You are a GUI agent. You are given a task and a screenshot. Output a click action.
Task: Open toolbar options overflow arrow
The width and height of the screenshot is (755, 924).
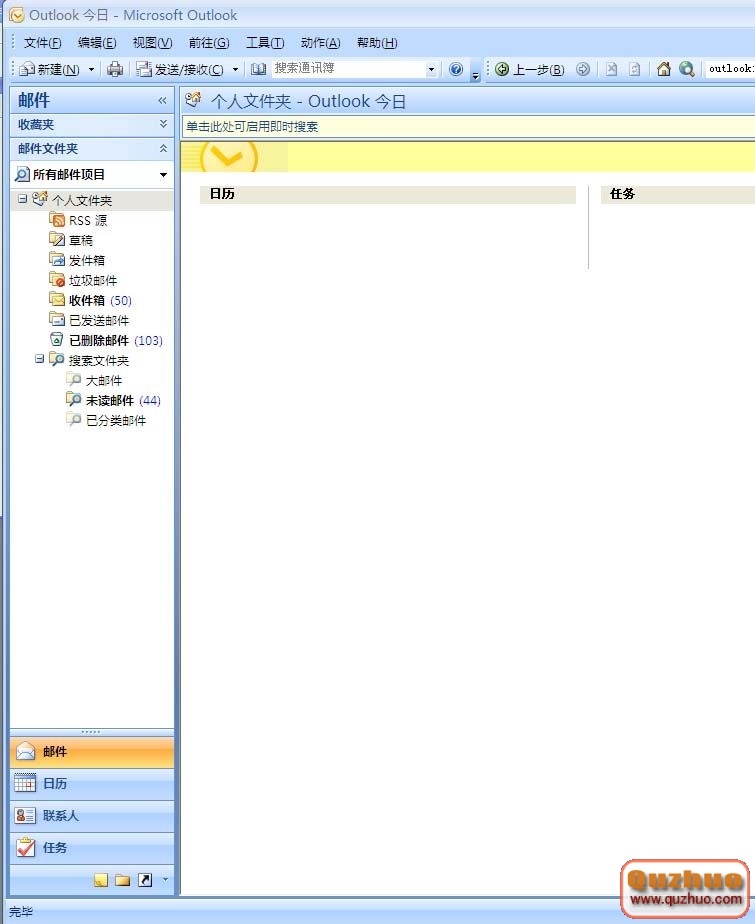[x=475, y=75]
